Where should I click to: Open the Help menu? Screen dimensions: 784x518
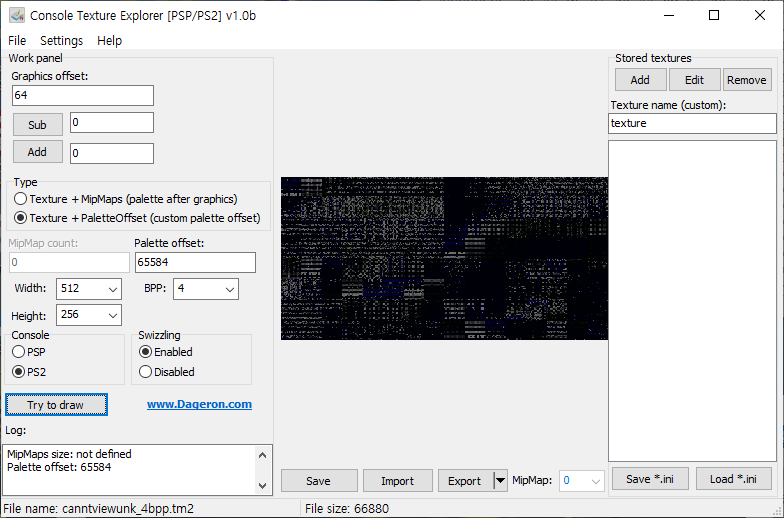(110, 40)
